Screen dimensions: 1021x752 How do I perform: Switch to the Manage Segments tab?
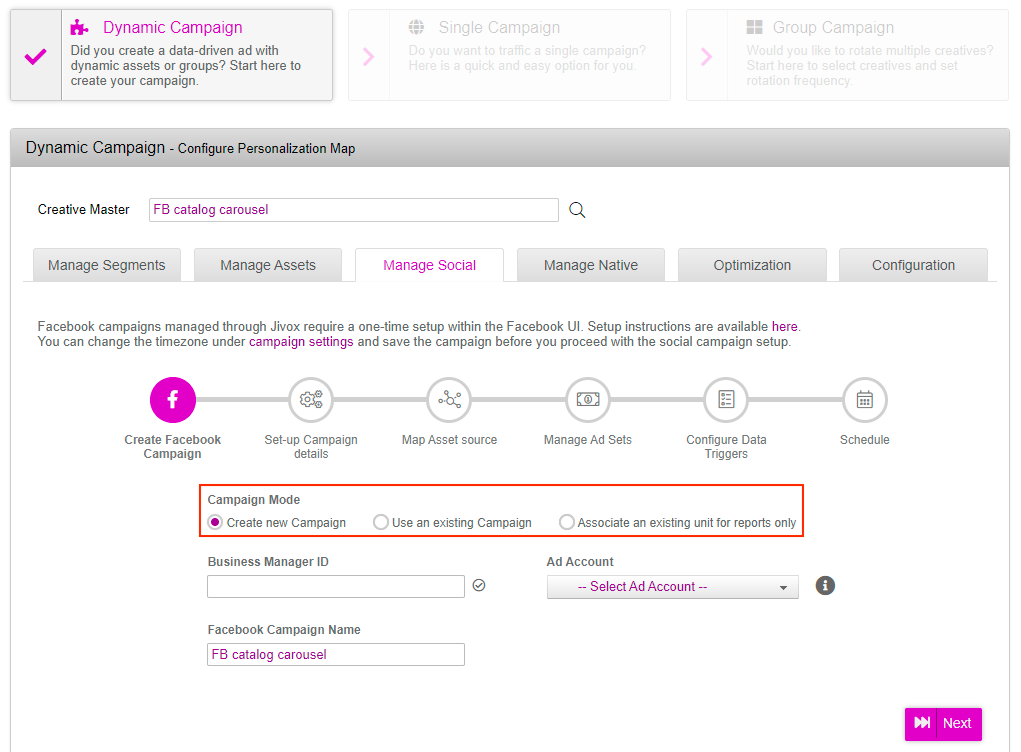pyautogui.click(x=107, y=265)
